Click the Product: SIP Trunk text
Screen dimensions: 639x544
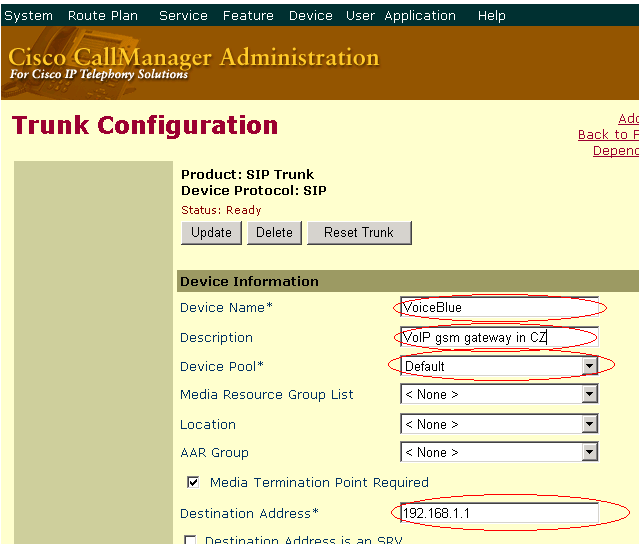(x=247, y=174)
